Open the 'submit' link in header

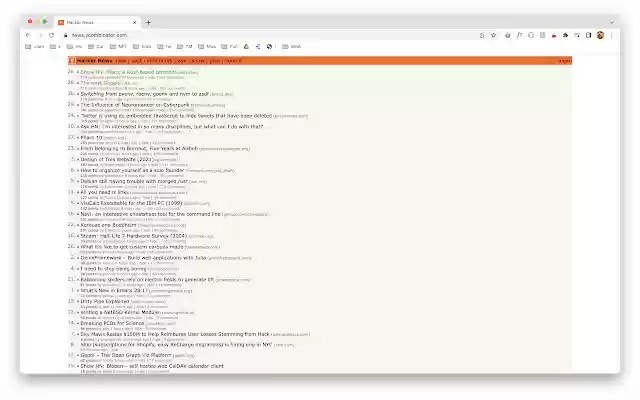[x=233, y=61]
